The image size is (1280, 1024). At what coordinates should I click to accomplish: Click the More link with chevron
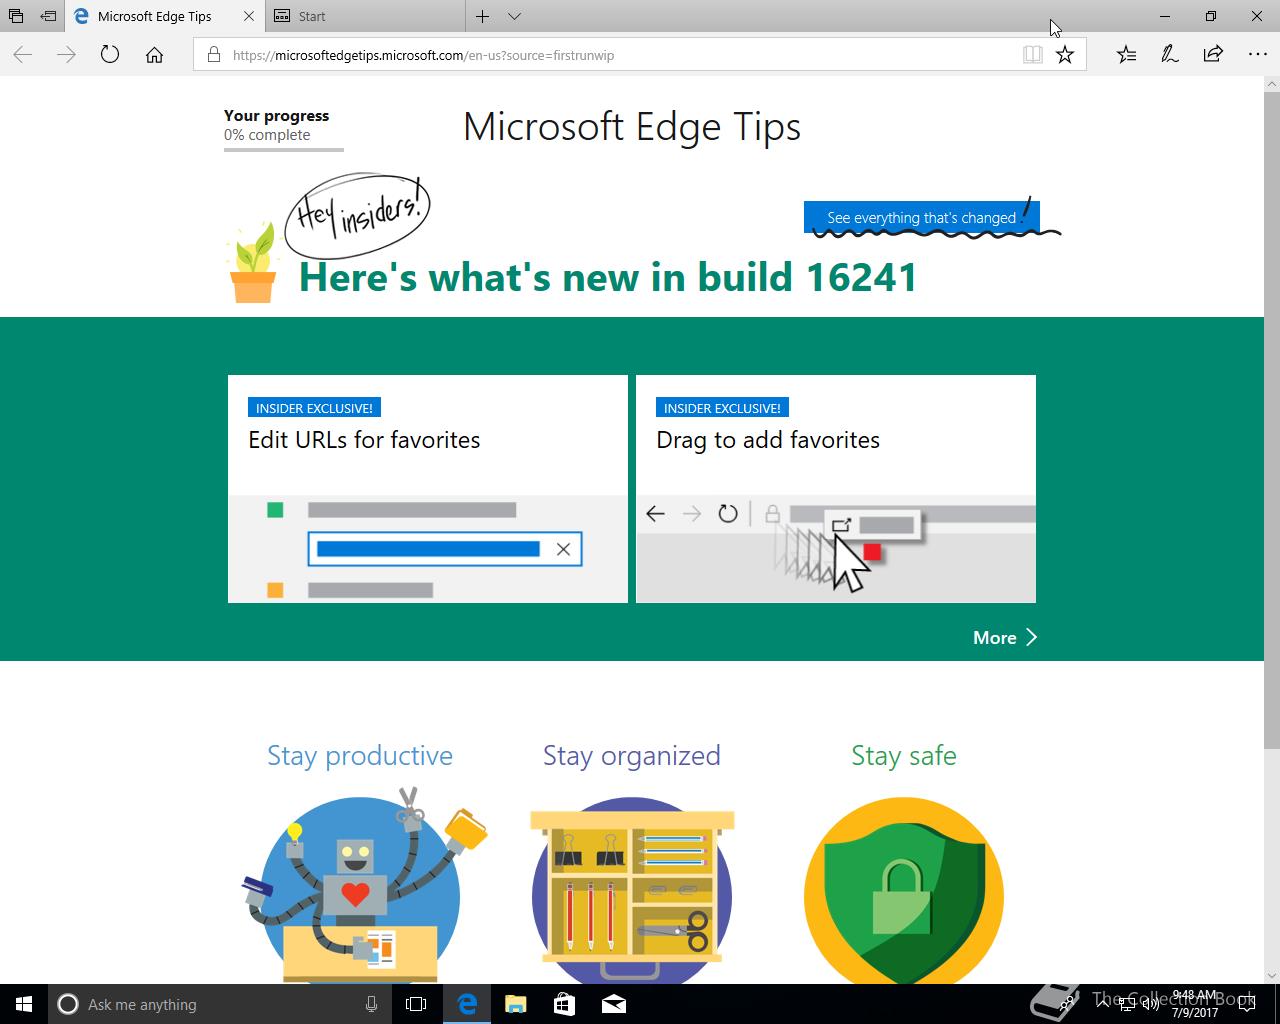pos(1005,637)
